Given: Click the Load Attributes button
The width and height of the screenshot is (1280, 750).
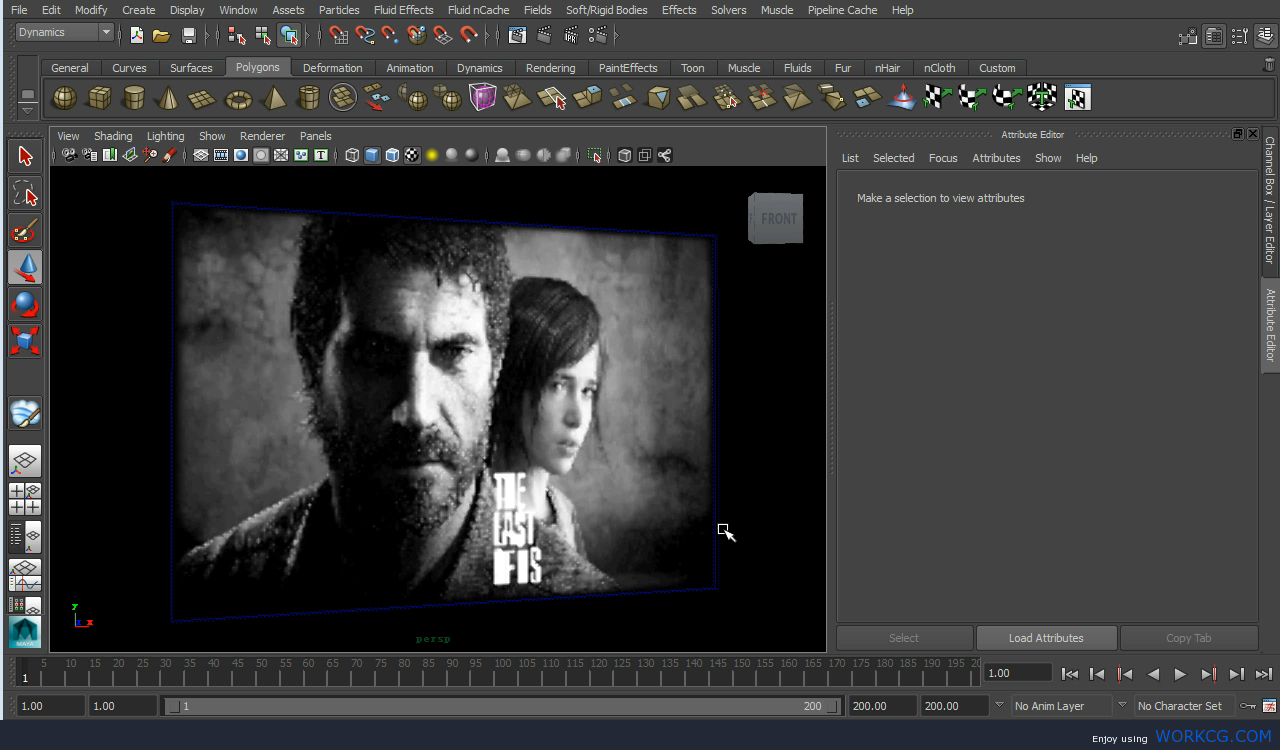Looking at the screenshot, I should coord(1046,638).
